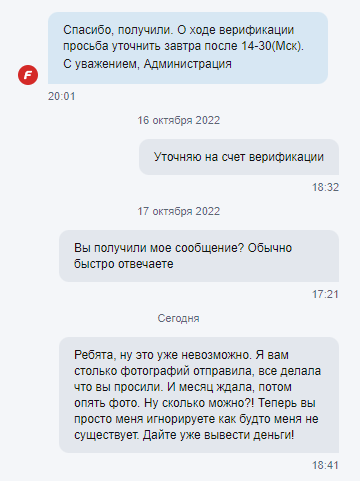Click the 14-30(Мск) time text in admin message
The image size is (360, 481).
[x=272, y=46]
